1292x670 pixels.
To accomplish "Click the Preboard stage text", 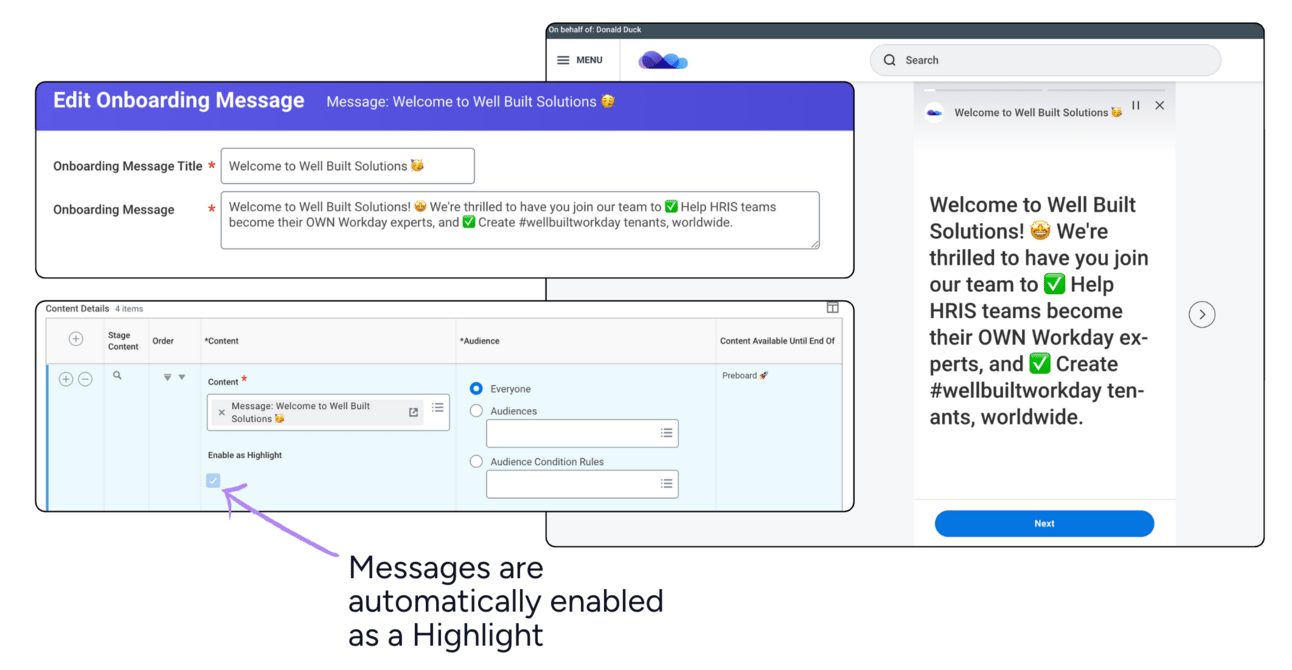I will click(x=745, y=376).
